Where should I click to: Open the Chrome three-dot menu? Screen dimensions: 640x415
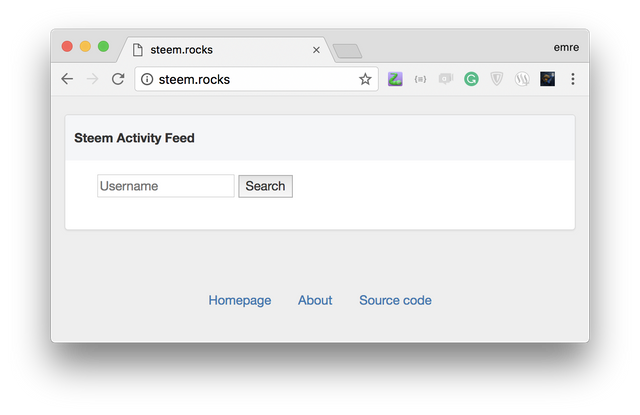[x=573, y=79]
